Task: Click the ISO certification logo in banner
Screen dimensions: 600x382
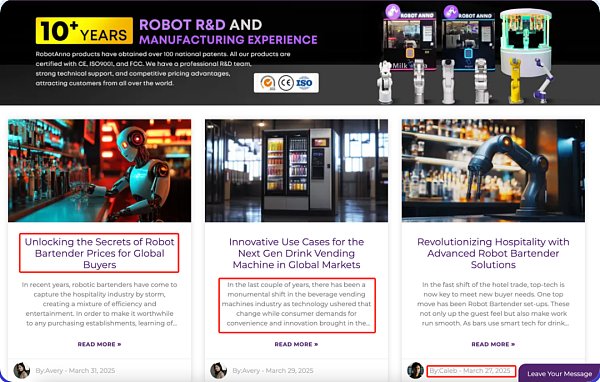Action: [x=304, y=83]
